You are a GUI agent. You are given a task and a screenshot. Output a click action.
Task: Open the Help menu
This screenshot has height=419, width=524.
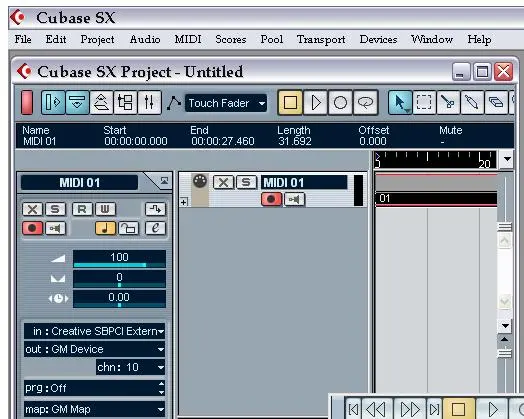coord(479,39)
